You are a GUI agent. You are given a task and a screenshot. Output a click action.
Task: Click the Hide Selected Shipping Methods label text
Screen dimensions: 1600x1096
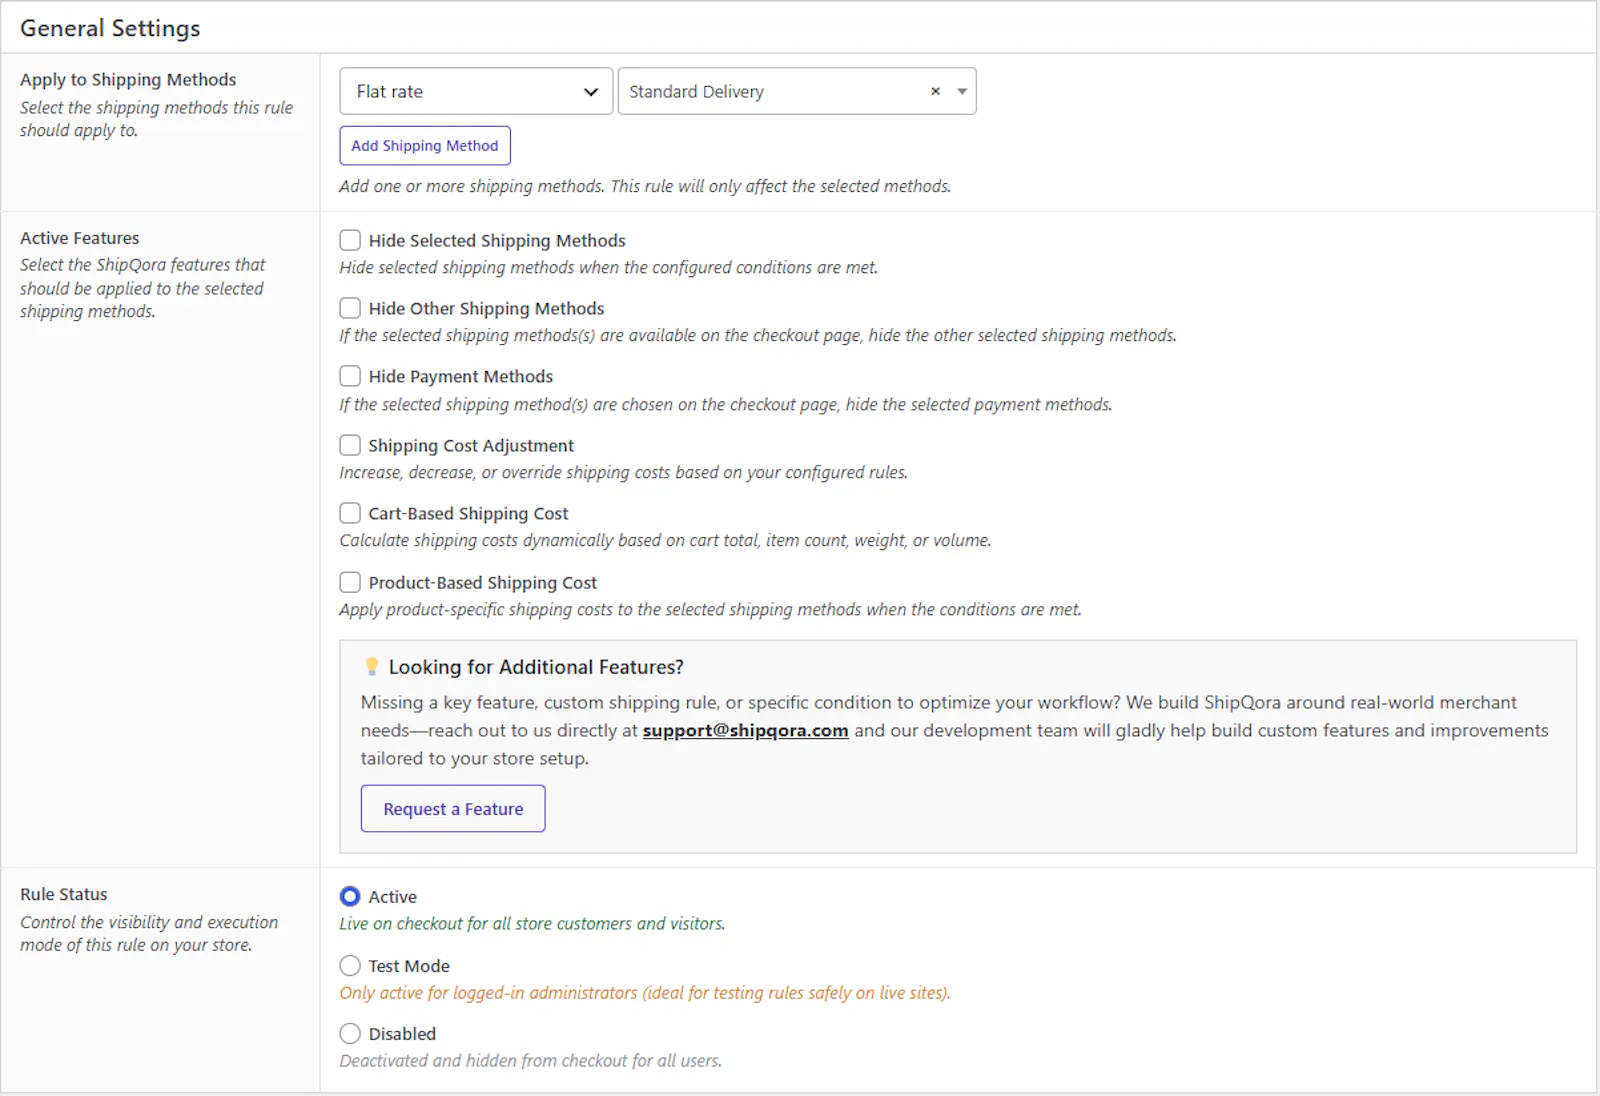pyautogui.click(x=497, y=240)
